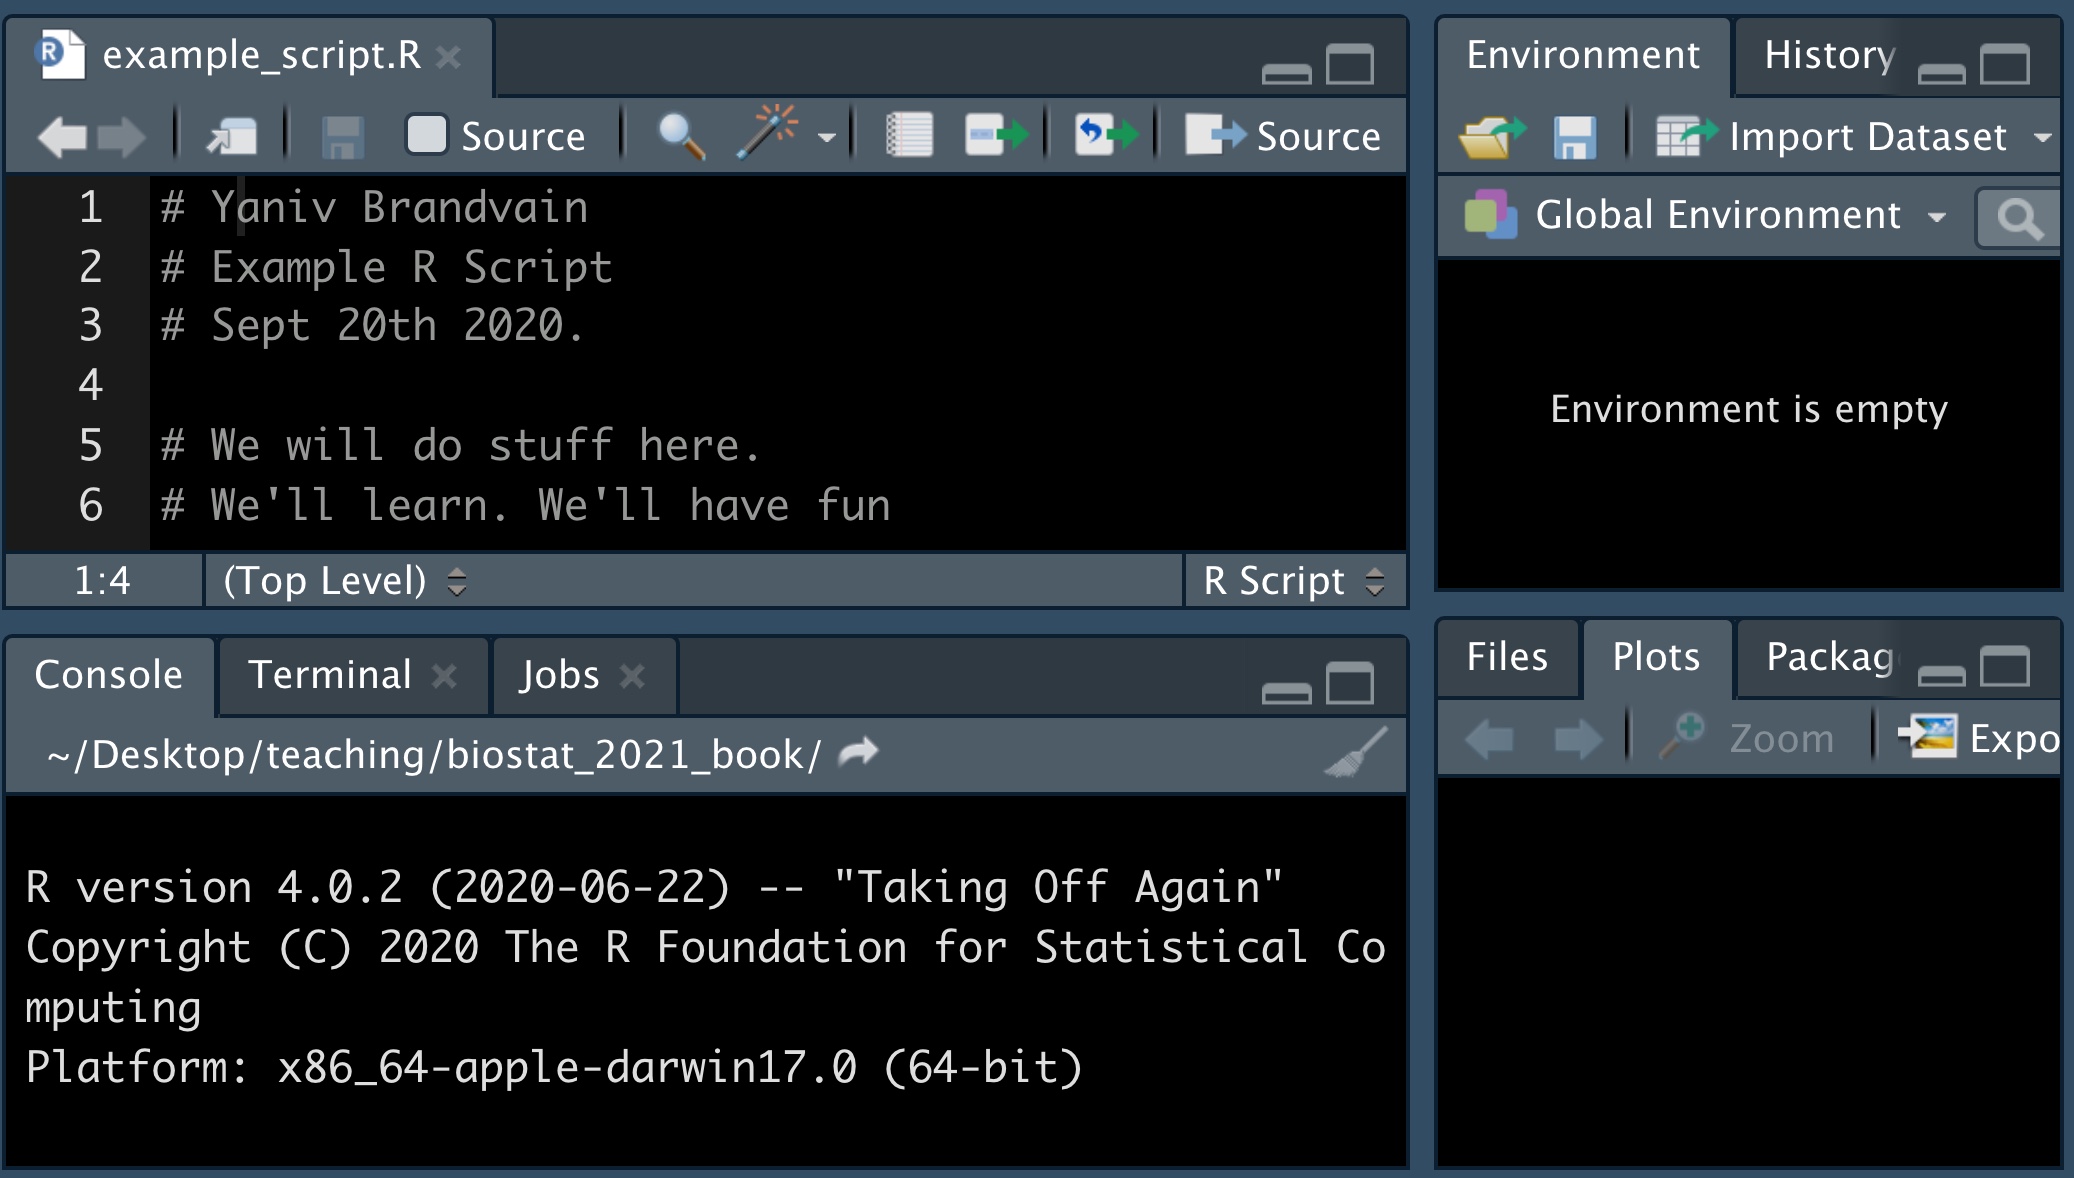Click the load workspace folder icon
The height and width of the screenshot is (1178, 2074).
click(x=1491, y=137)
